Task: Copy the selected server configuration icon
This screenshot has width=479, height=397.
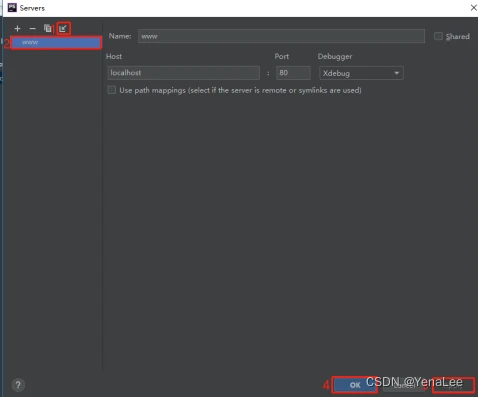Action: coord(48,29)
